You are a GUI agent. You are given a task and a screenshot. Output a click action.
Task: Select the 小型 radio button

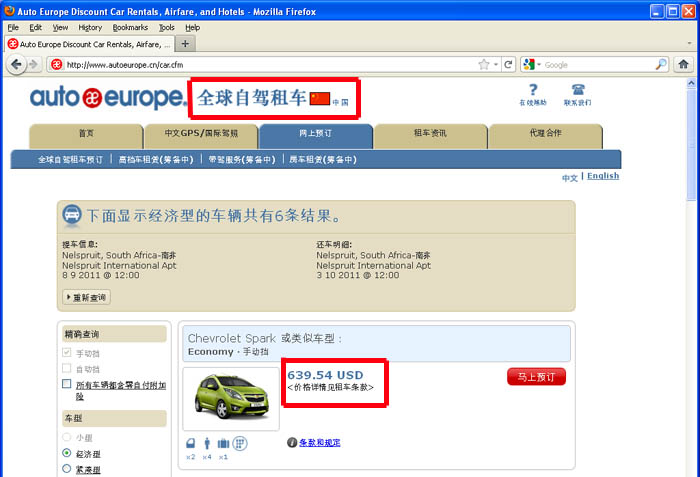(67, 437)
